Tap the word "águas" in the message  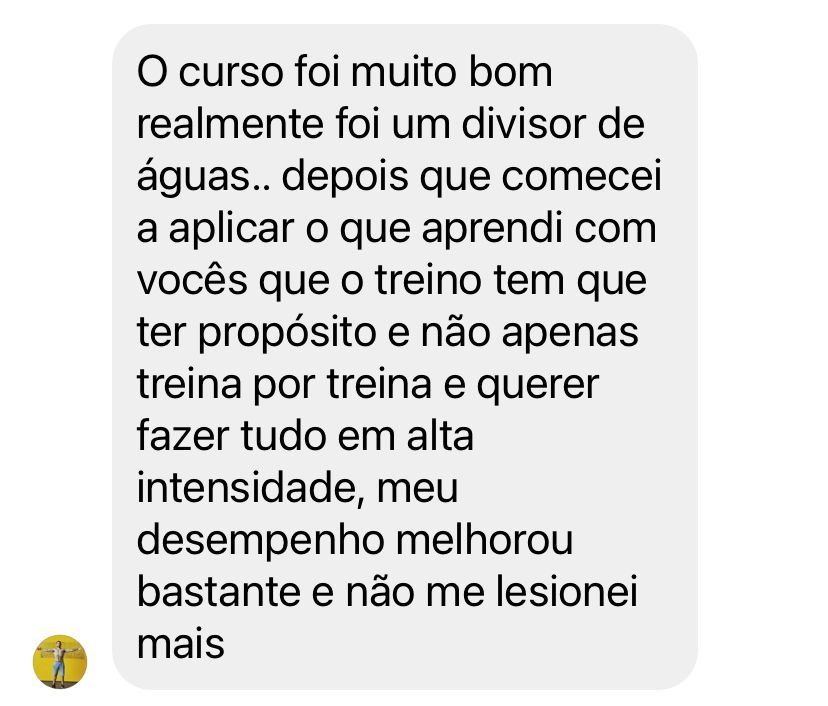(193, 177)
